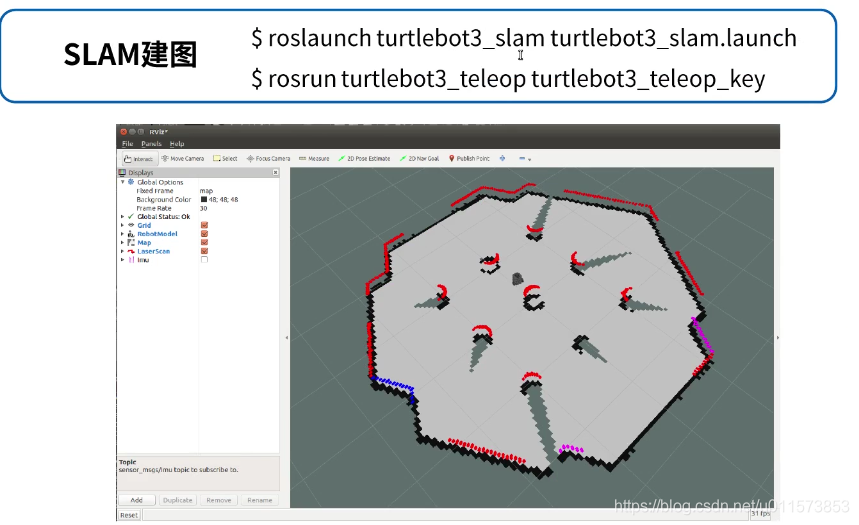
Task: Click the Displays panel title bar
Action: point(198,173)
